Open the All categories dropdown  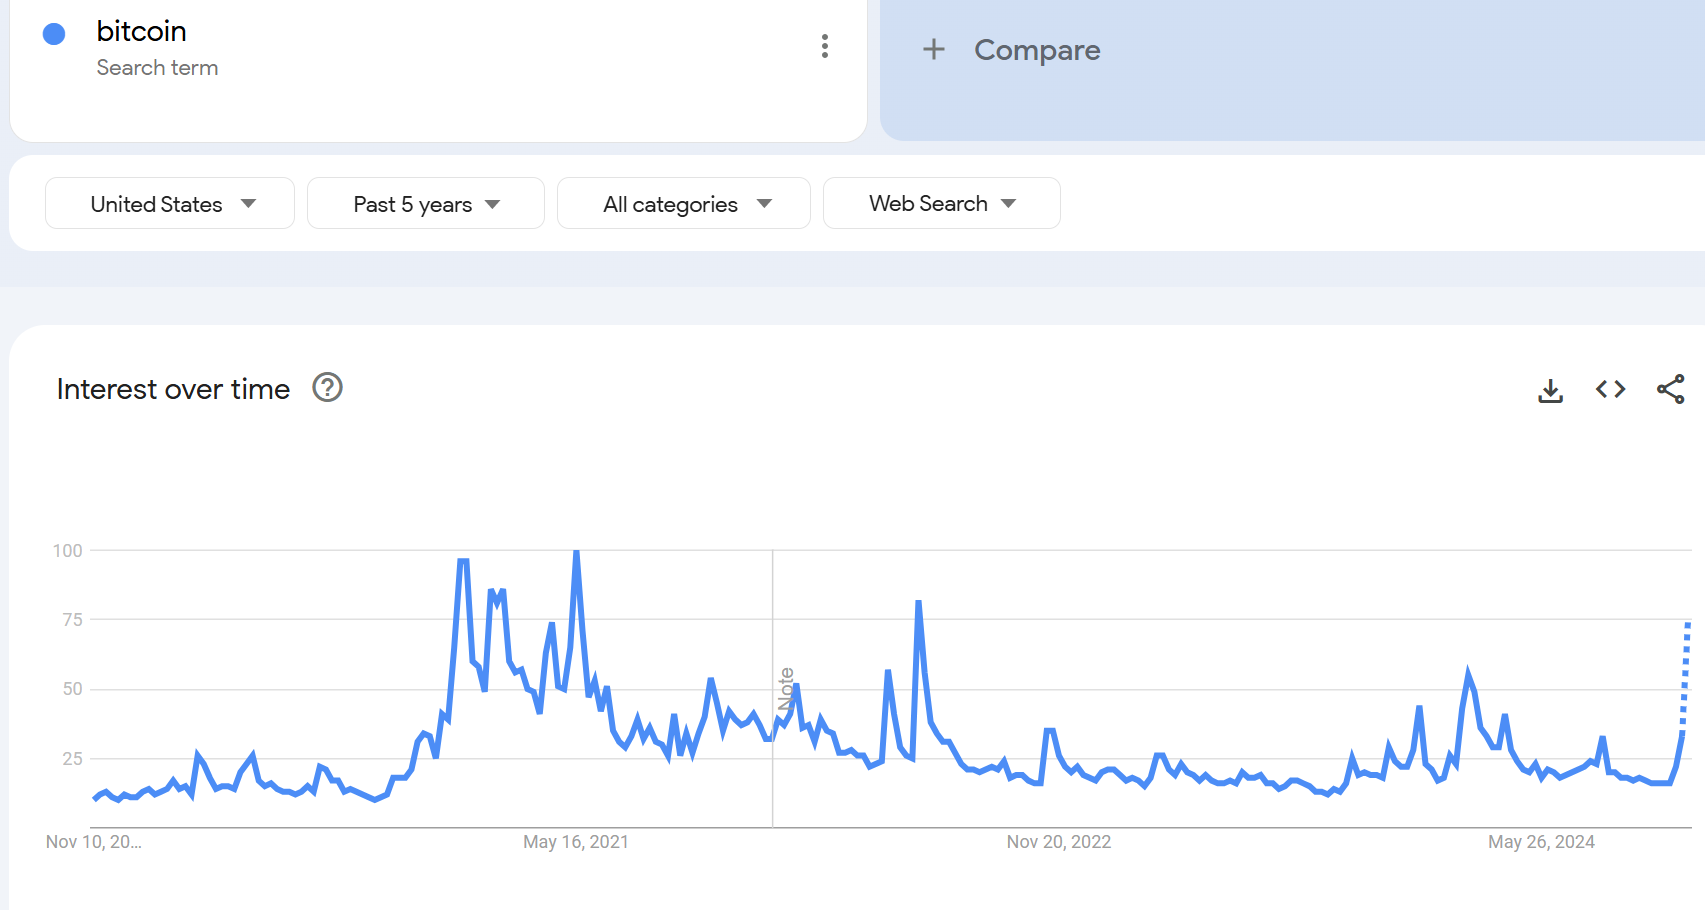(x=684, y=204)
